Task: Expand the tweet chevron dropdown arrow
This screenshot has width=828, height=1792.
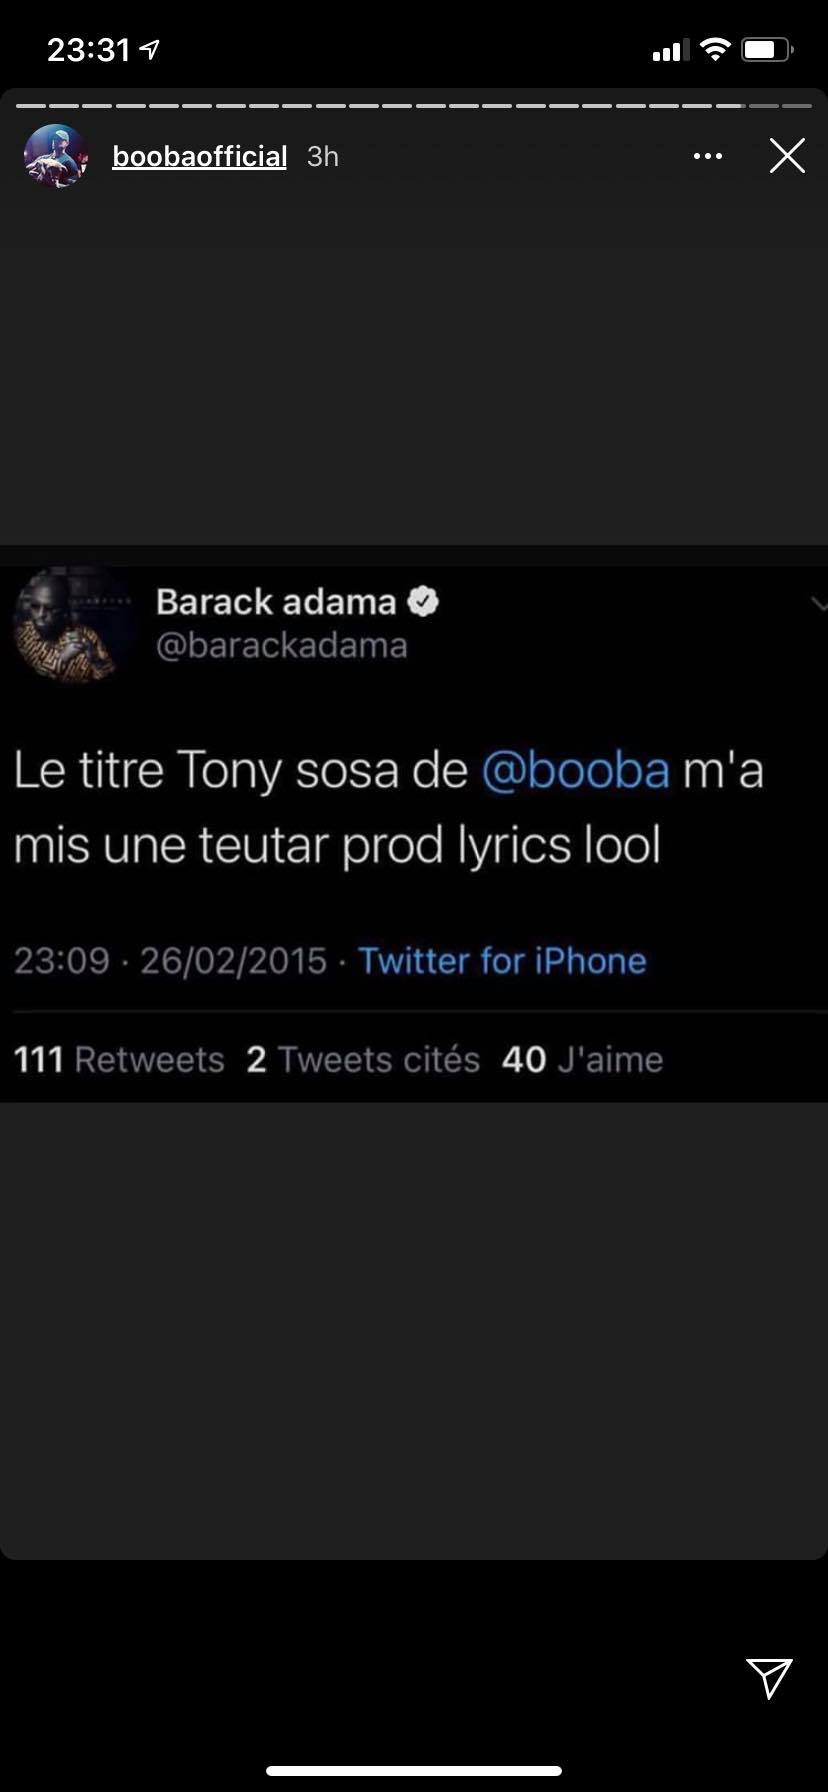Action: [819, 603]
